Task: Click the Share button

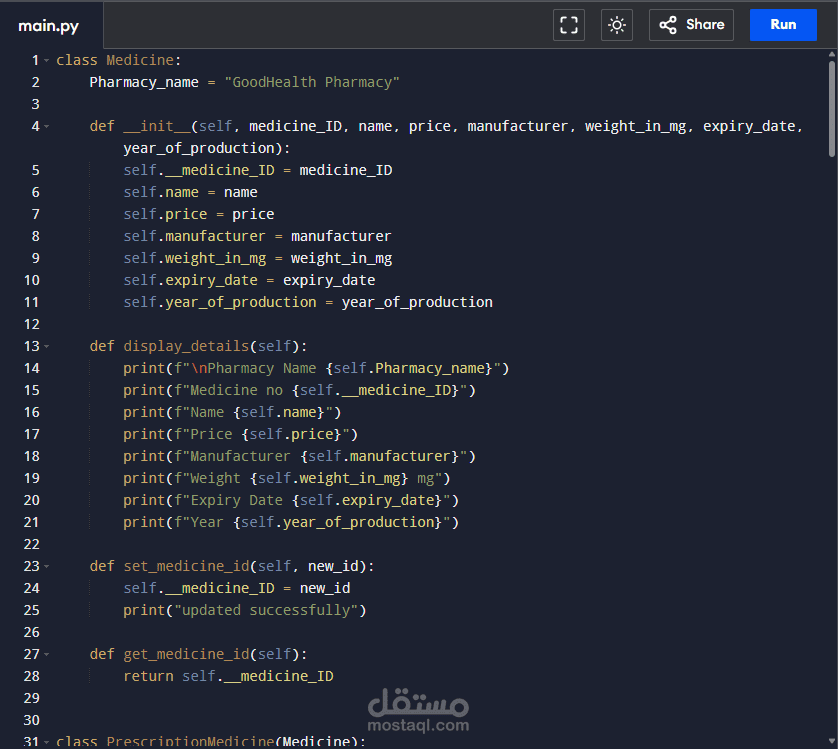Action: pos(691,25)
